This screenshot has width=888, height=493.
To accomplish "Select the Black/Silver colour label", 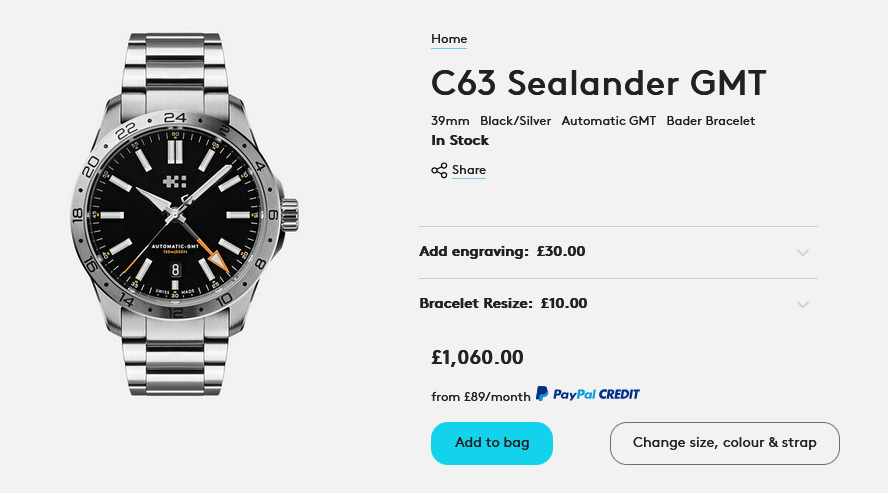I will tap(515, 121).
